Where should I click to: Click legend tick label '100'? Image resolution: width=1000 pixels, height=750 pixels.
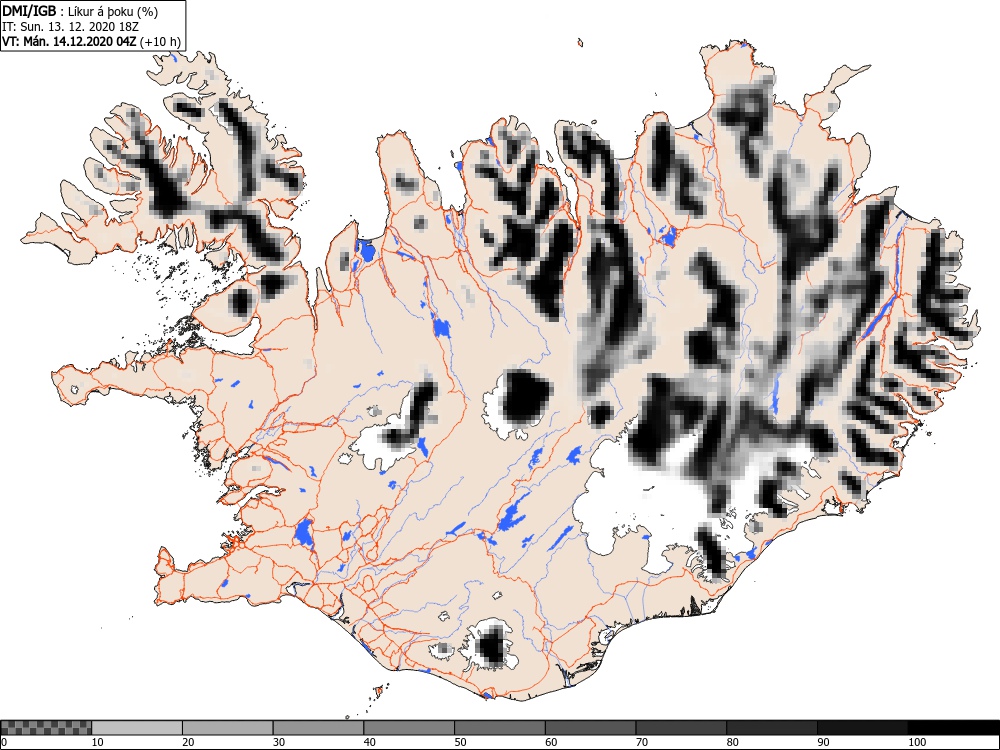[x=916, y=742]
